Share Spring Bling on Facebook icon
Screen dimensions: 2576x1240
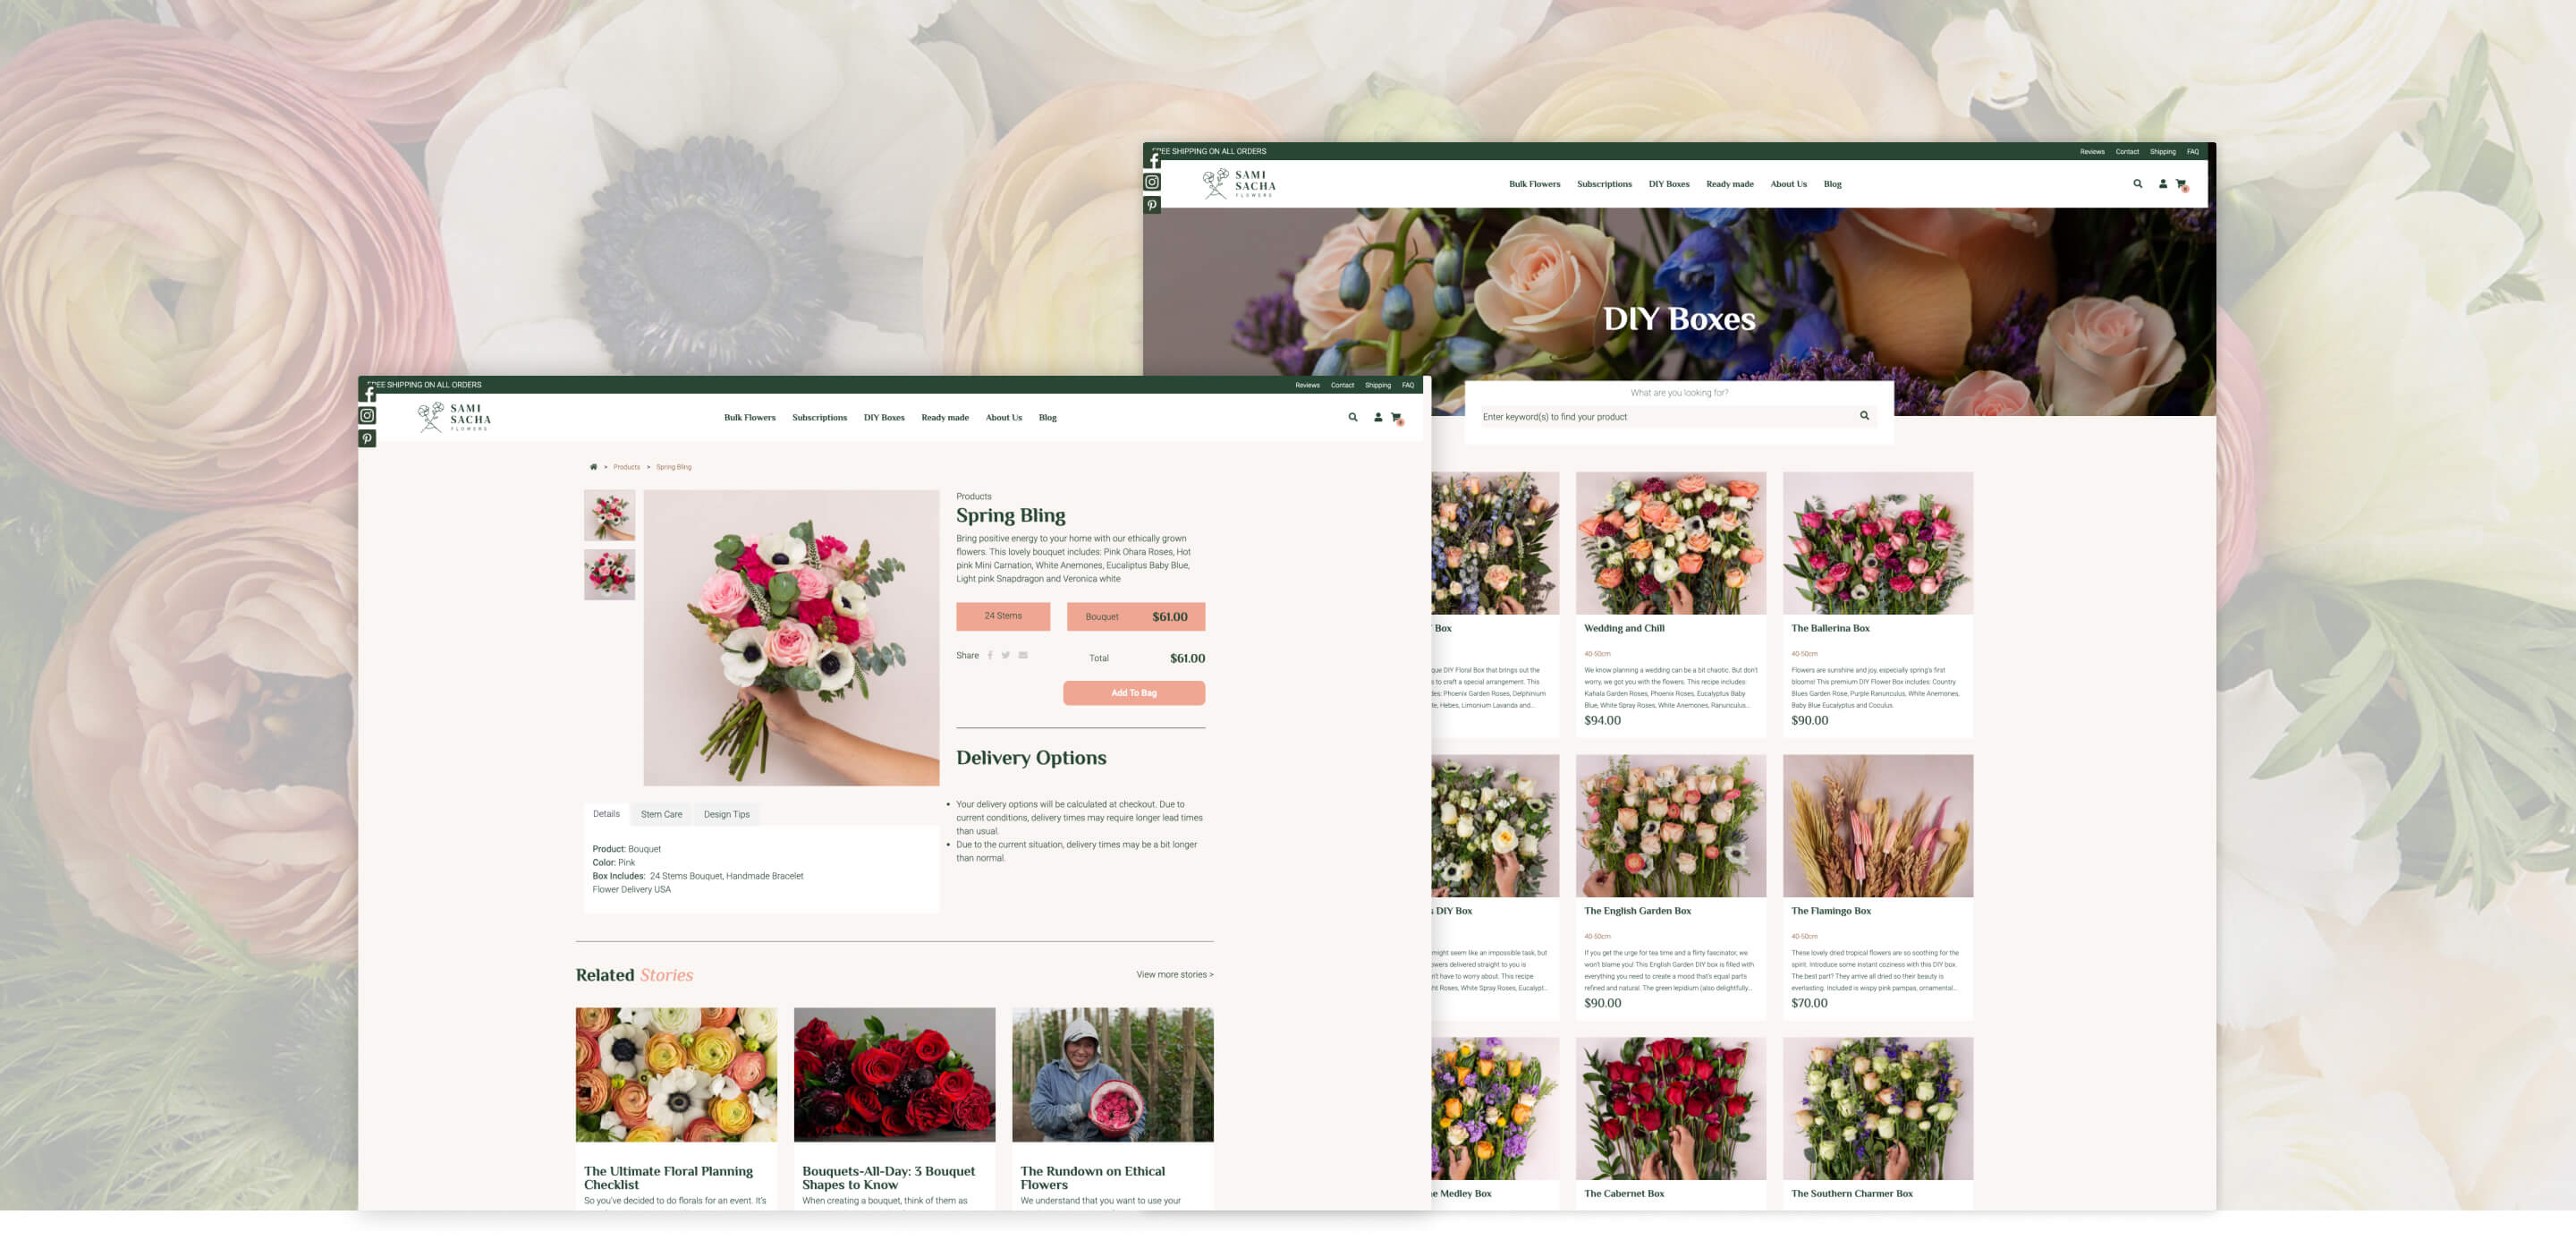(x=990, y=656)
